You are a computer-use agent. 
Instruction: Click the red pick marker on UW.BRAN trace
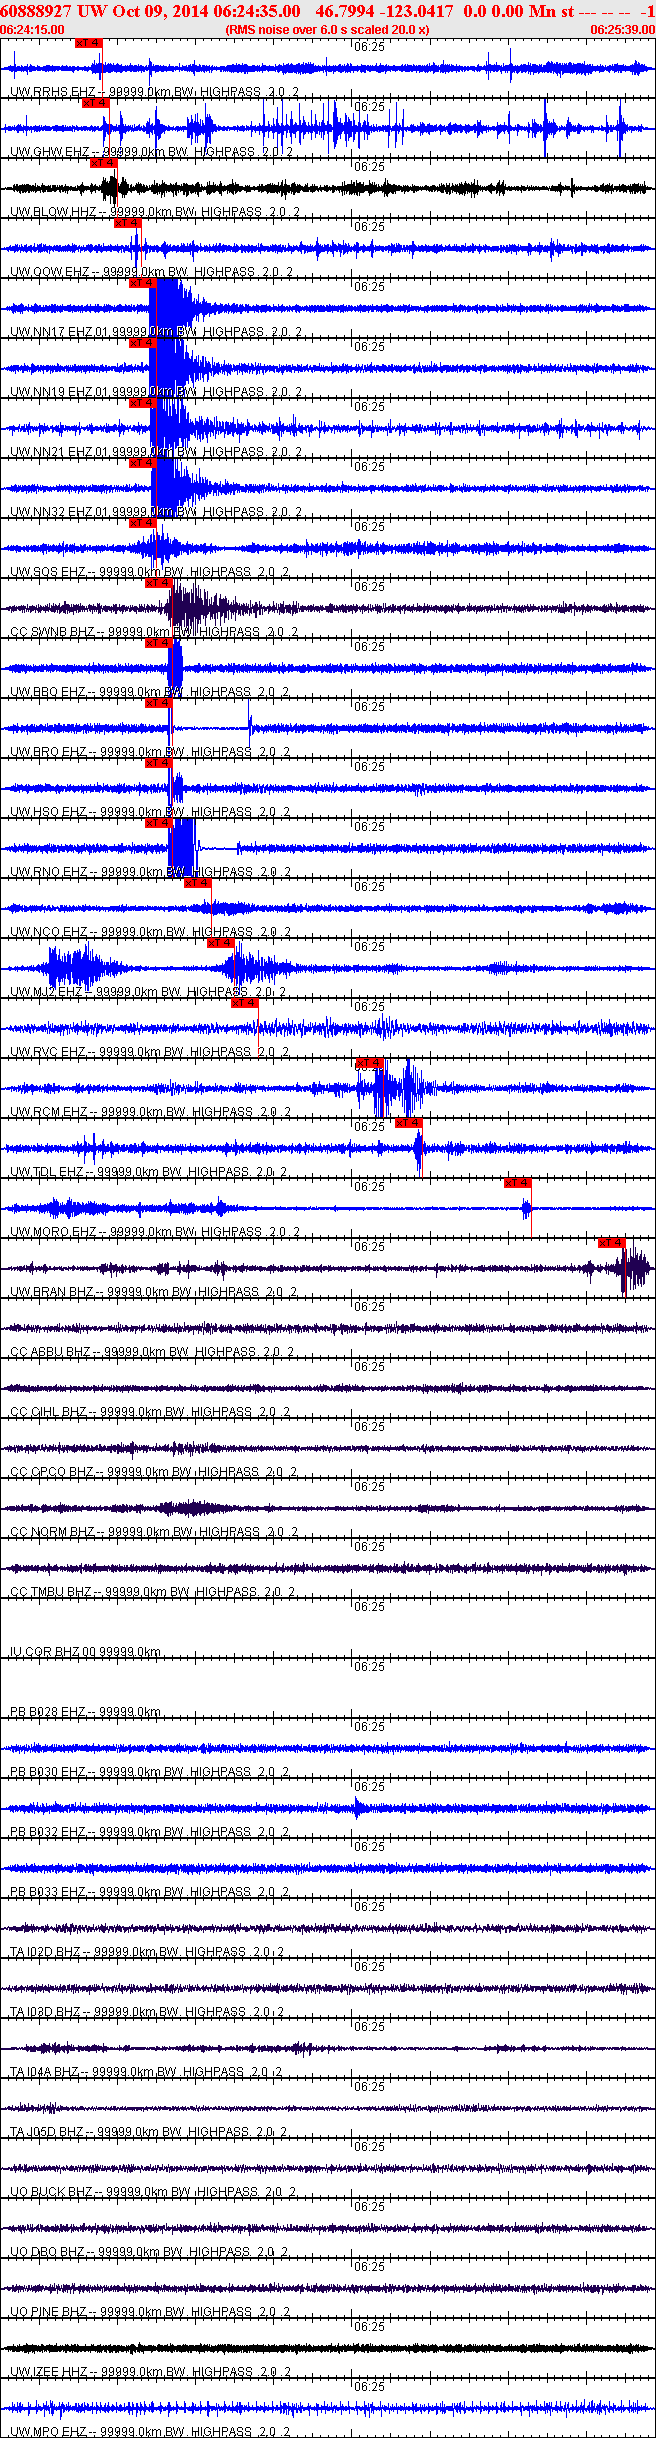(x=611, y=1243)
